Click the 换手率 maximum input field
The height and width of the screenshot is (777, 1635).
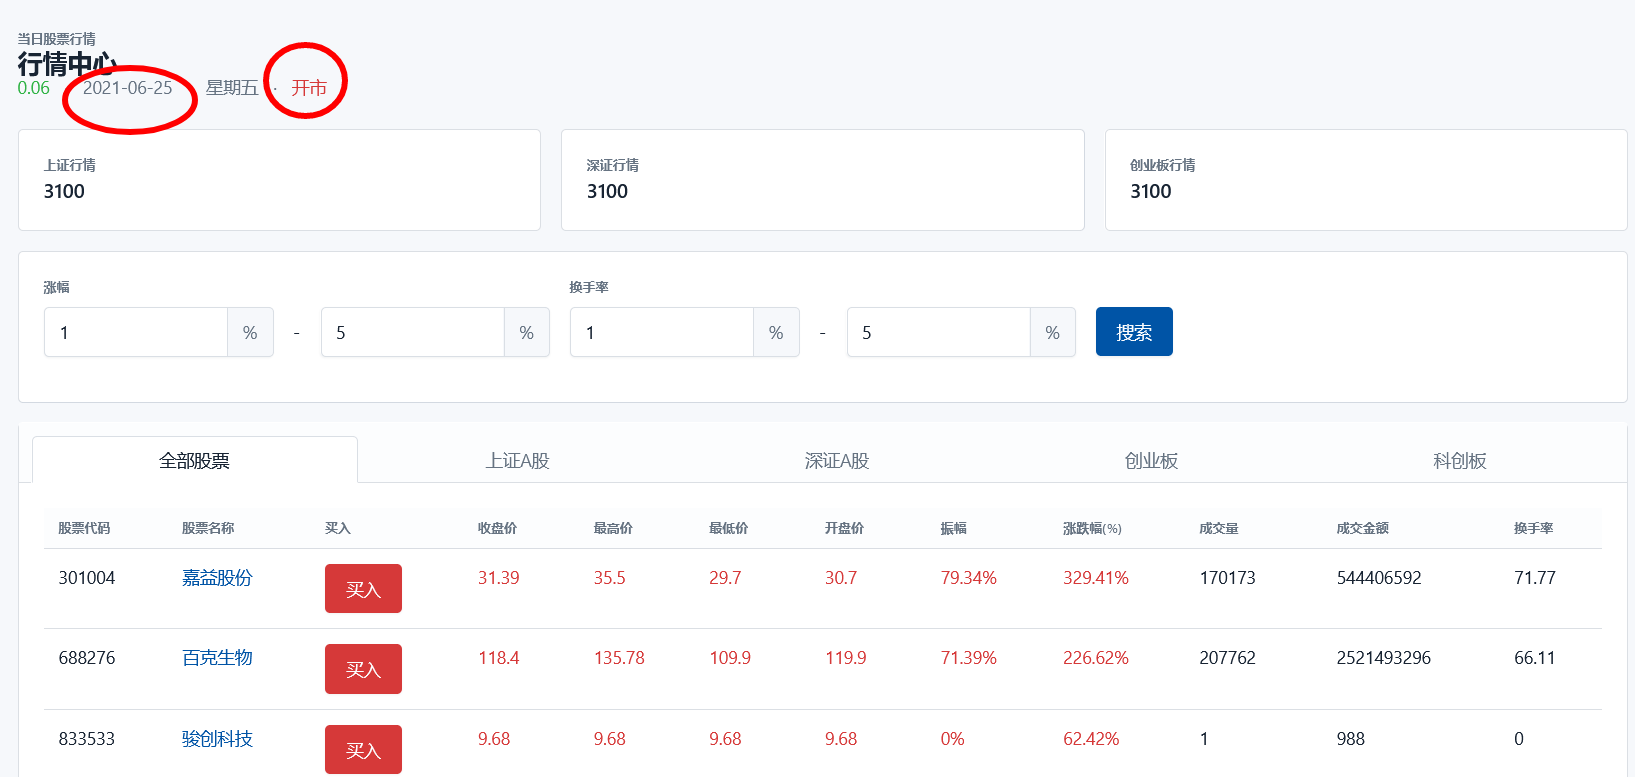(x=939, y=332)
